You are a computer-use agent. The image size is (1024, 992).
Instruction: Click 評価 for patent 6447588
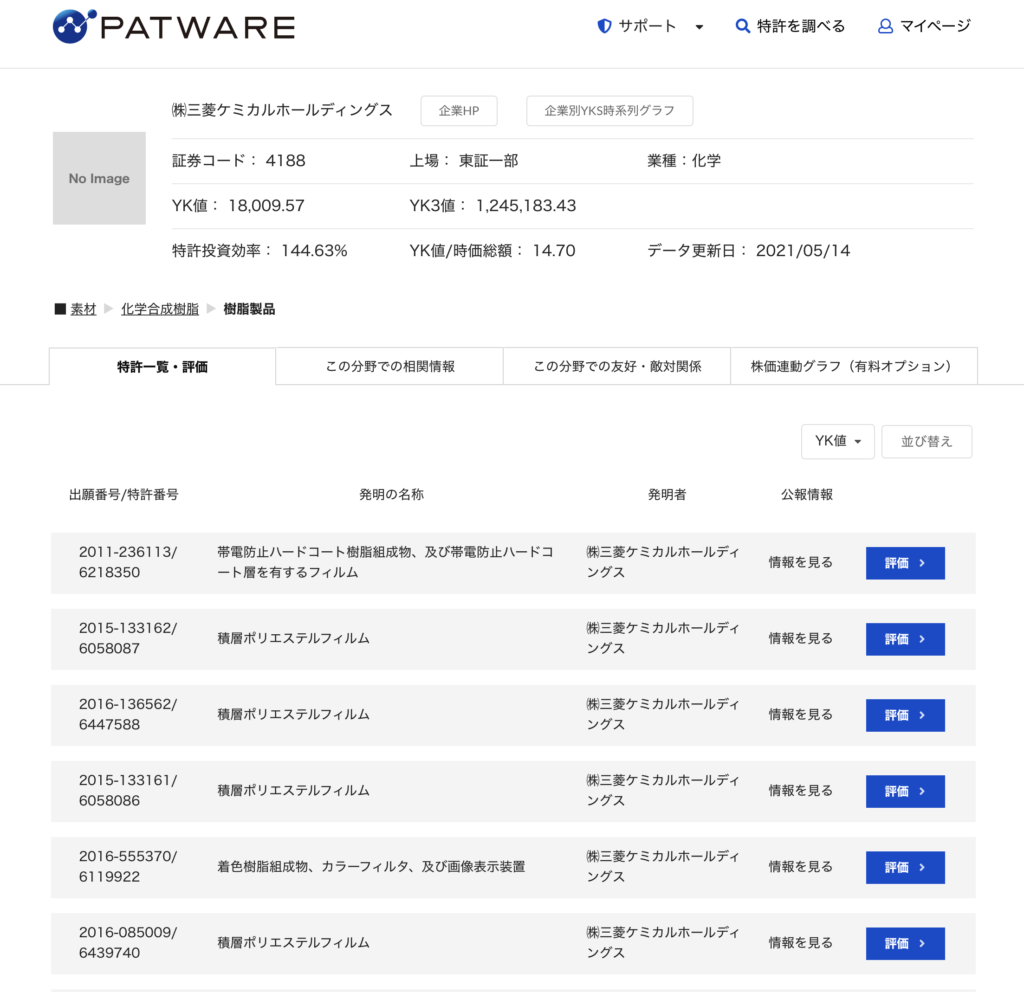[905, 715]
